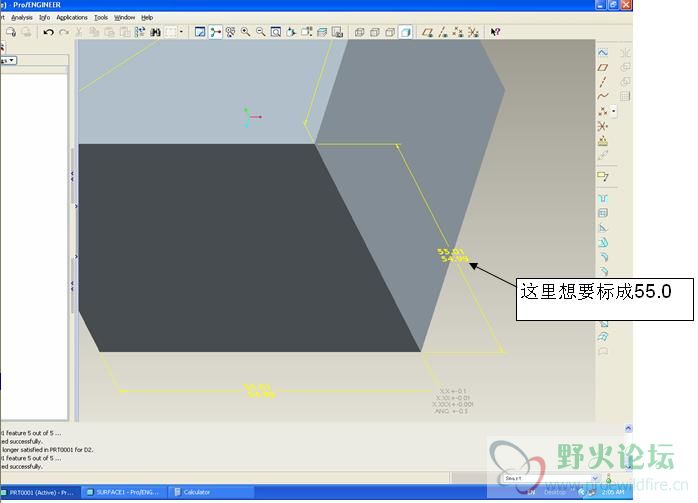Select the bottom horizontal dimension value
Image resolution: width=698 pixels, height=503 pixels.
point(260,390)
